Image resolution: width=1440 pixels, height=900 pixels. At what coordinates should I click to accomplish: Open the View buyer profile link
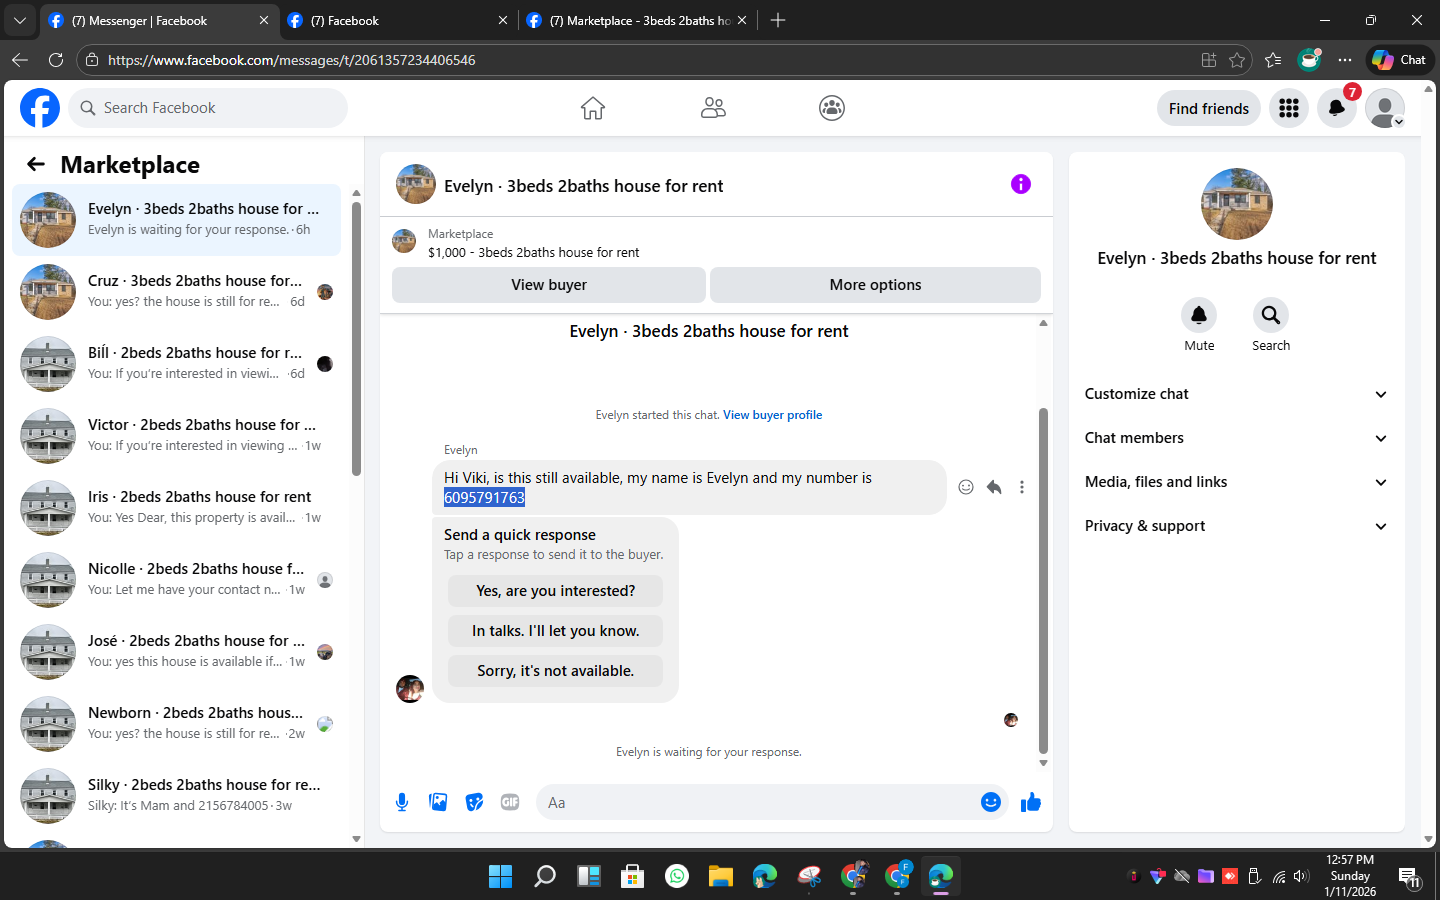coord(772,415)
